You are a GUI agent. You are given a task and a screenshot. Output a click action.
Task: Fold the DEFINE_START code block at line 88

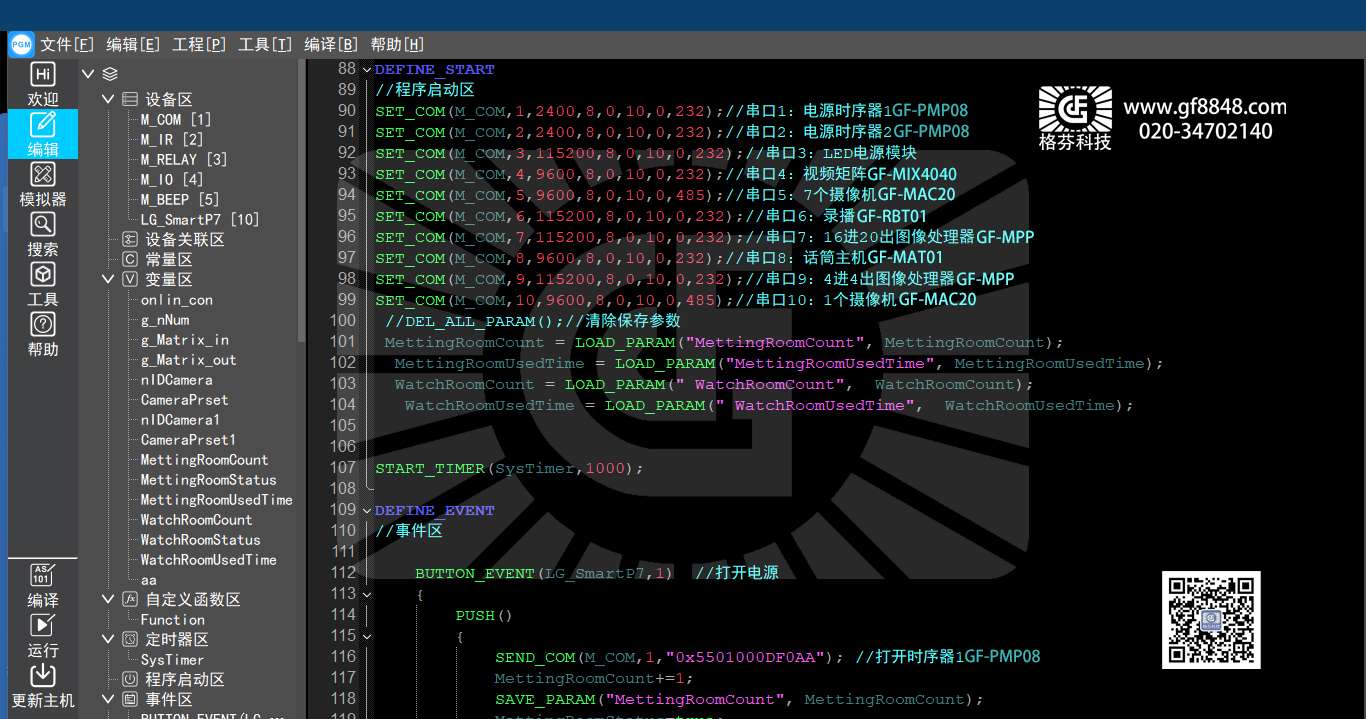coord(366,70)
